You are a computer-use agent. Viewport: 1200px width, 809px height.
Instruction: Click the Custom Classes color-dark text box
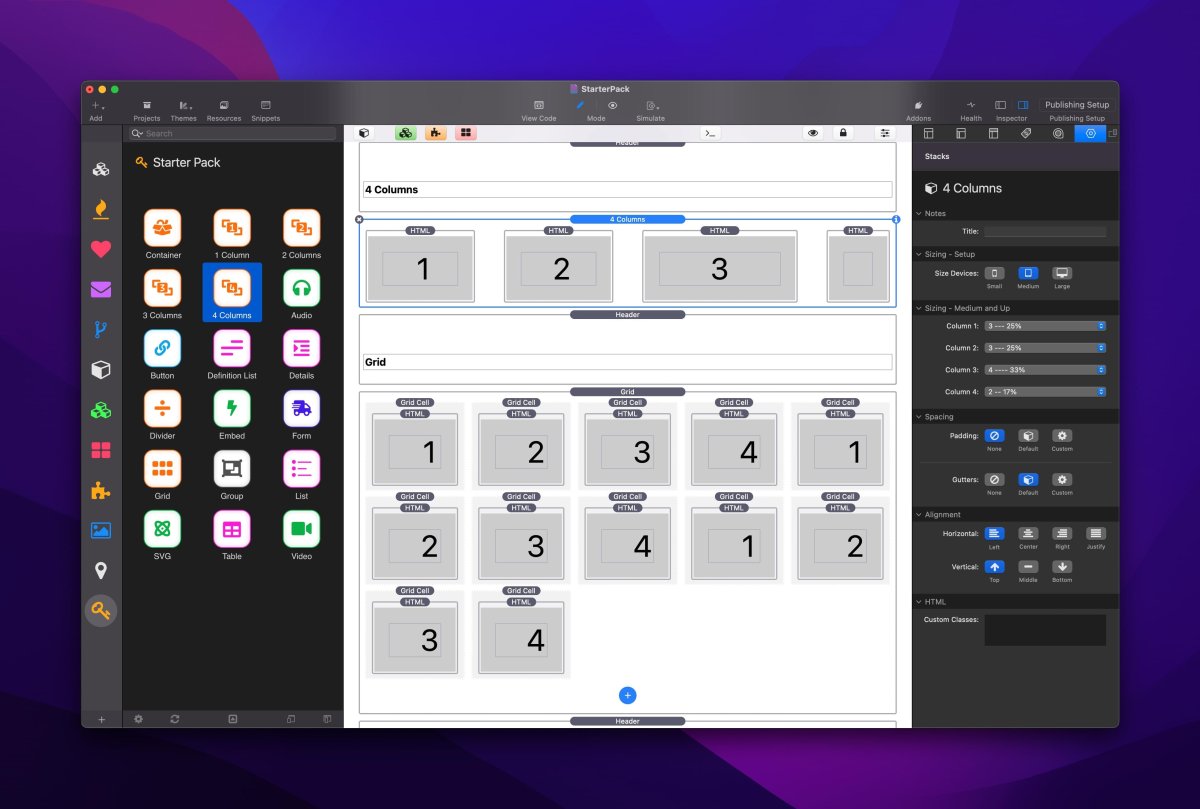point(1045,630)
